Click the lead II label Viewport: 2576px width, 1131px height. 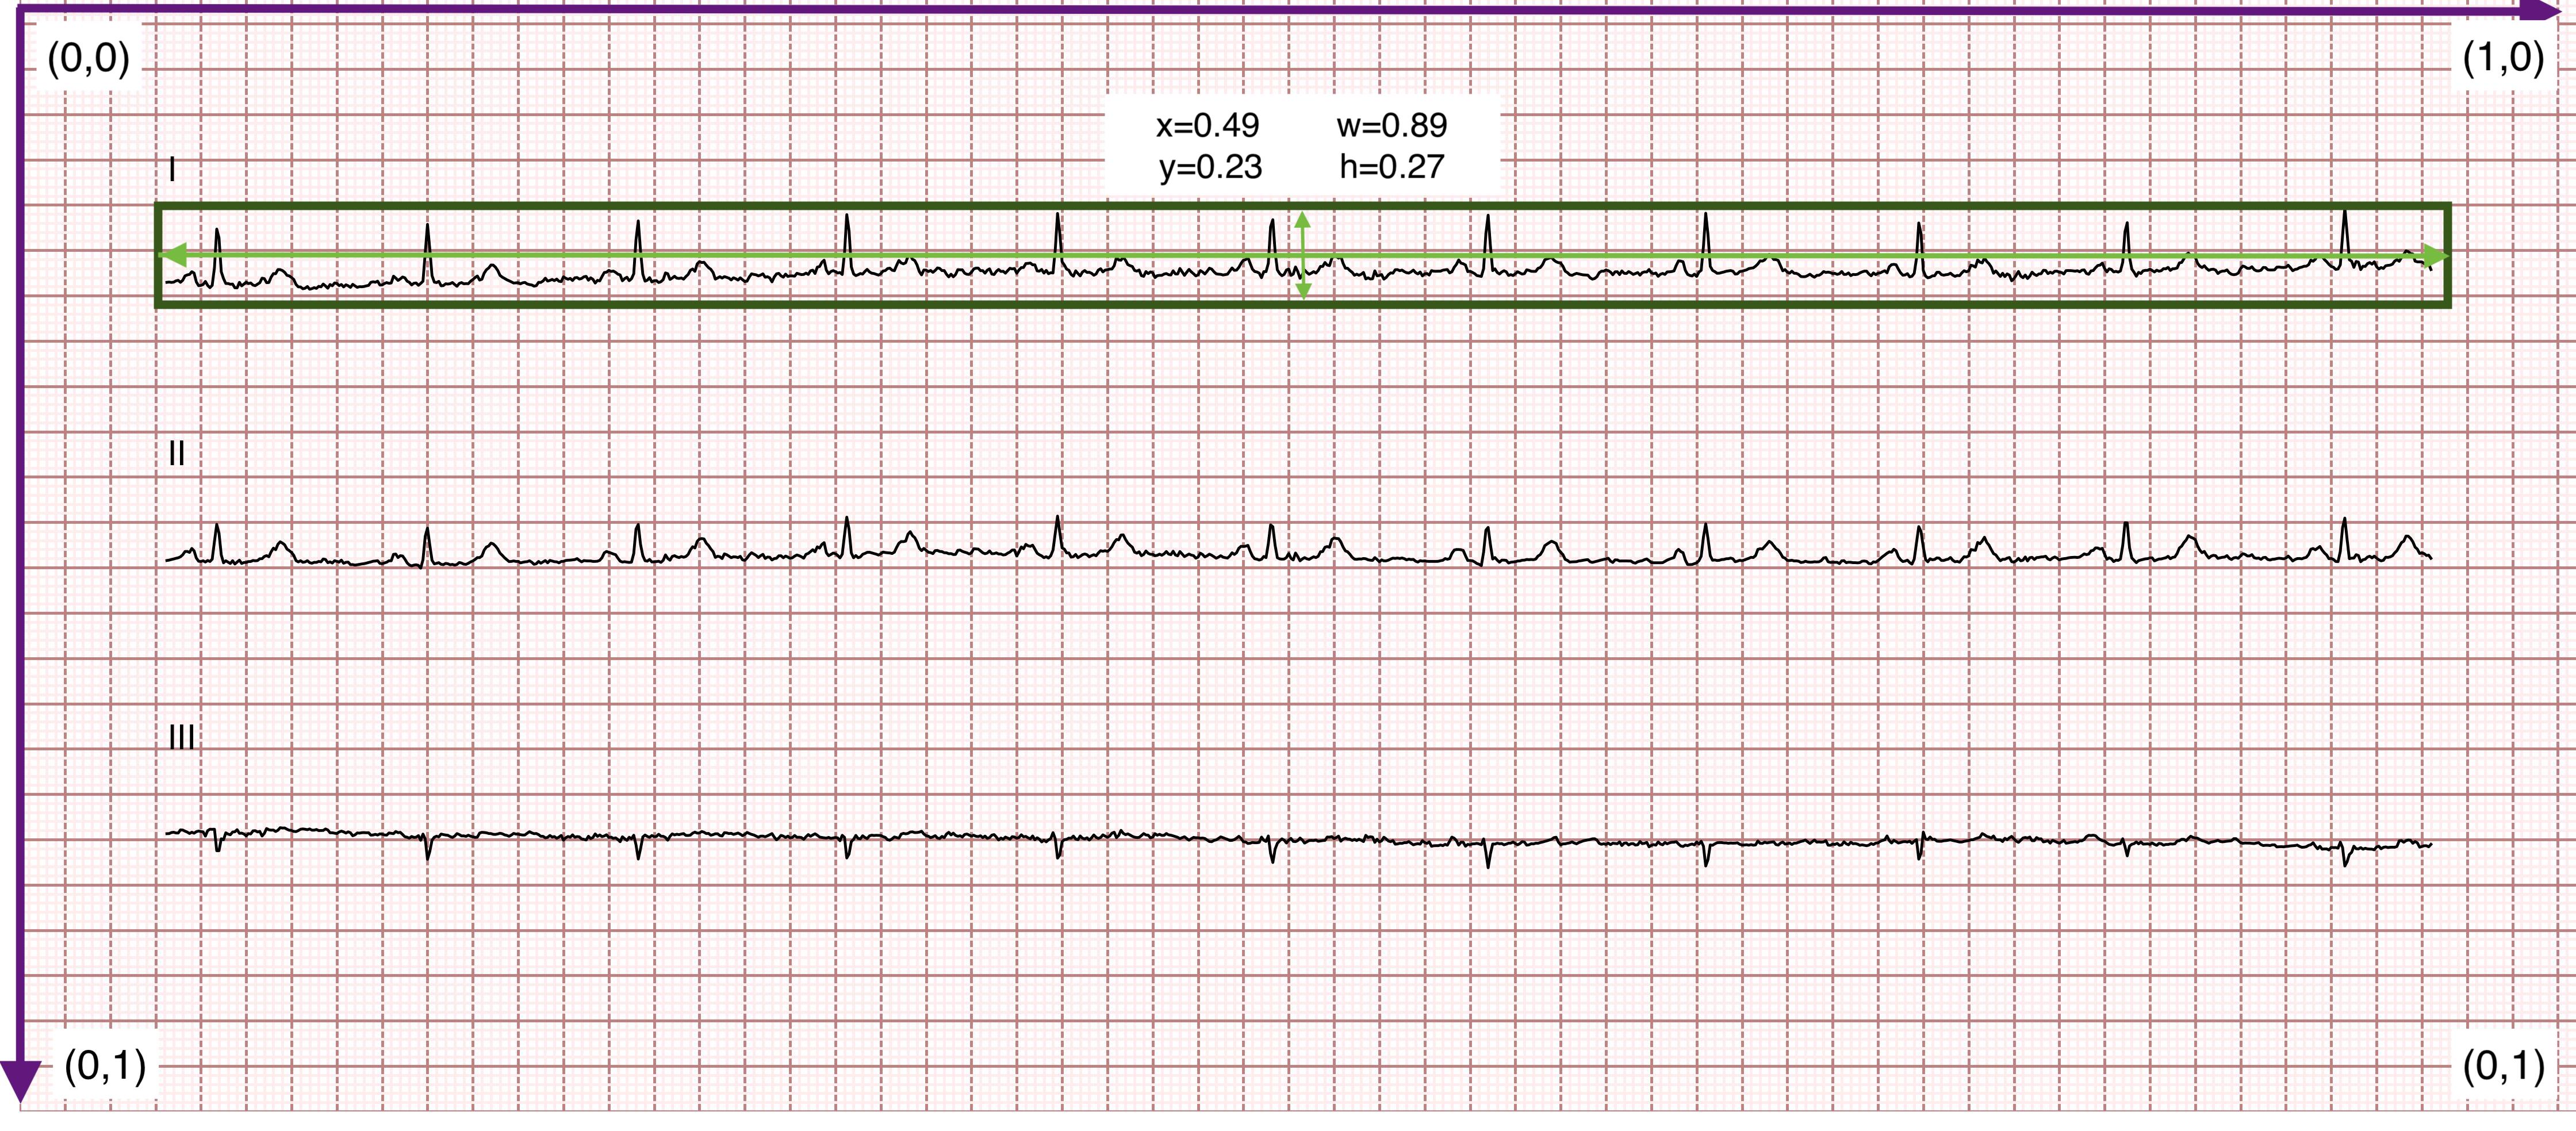(x=177, y=454)
